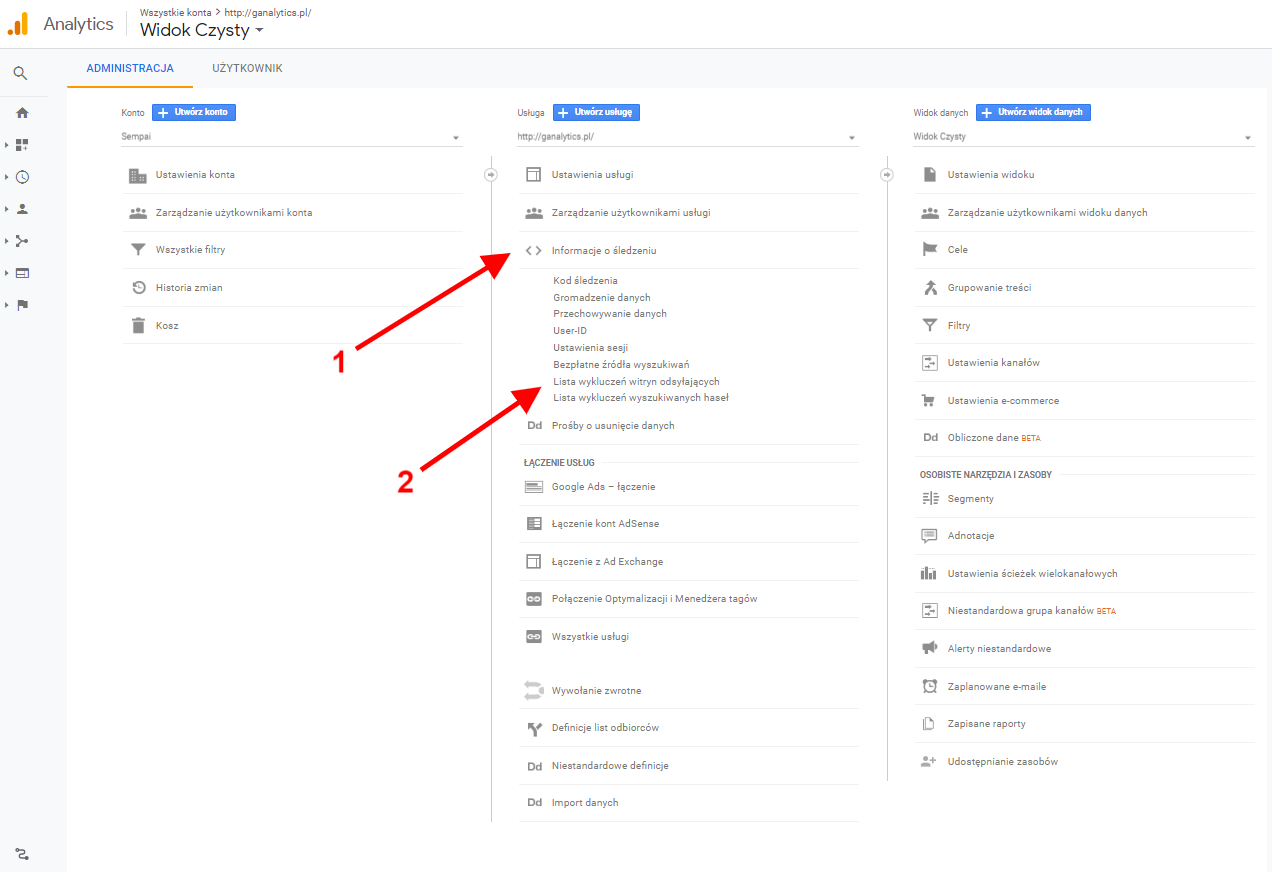
Task: Open Acquisition branching icon in sidebar
Action: [x=22, y=241]
